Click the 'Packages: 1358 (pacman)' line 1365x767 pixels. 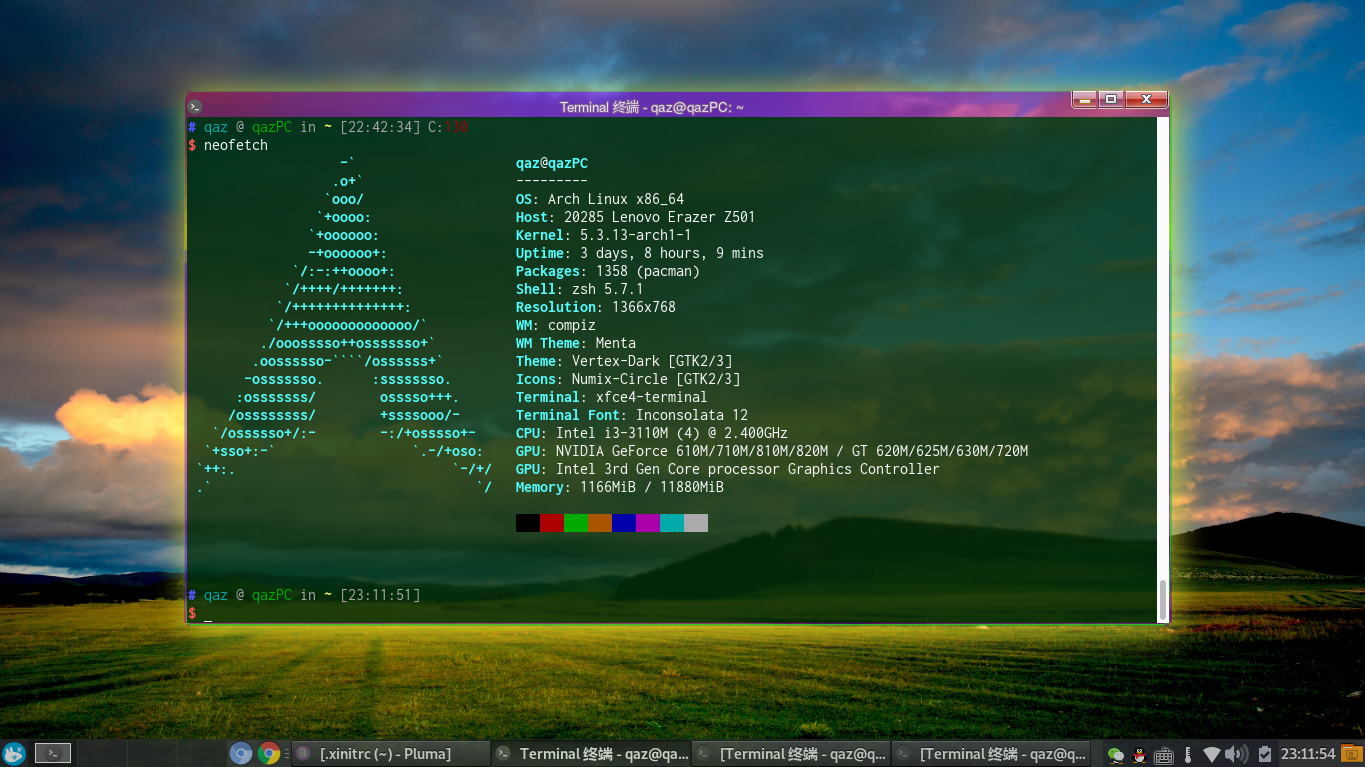point(608,271)
